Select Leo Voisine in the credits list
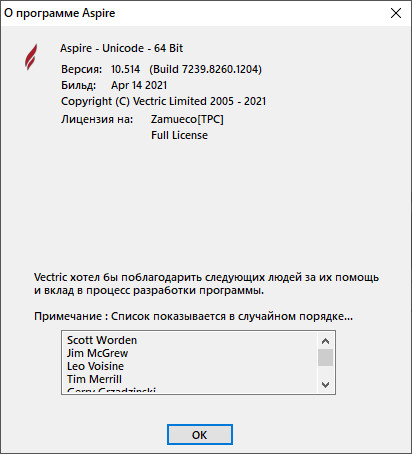This screenshot has width=412, height=454. pos(95,366)
